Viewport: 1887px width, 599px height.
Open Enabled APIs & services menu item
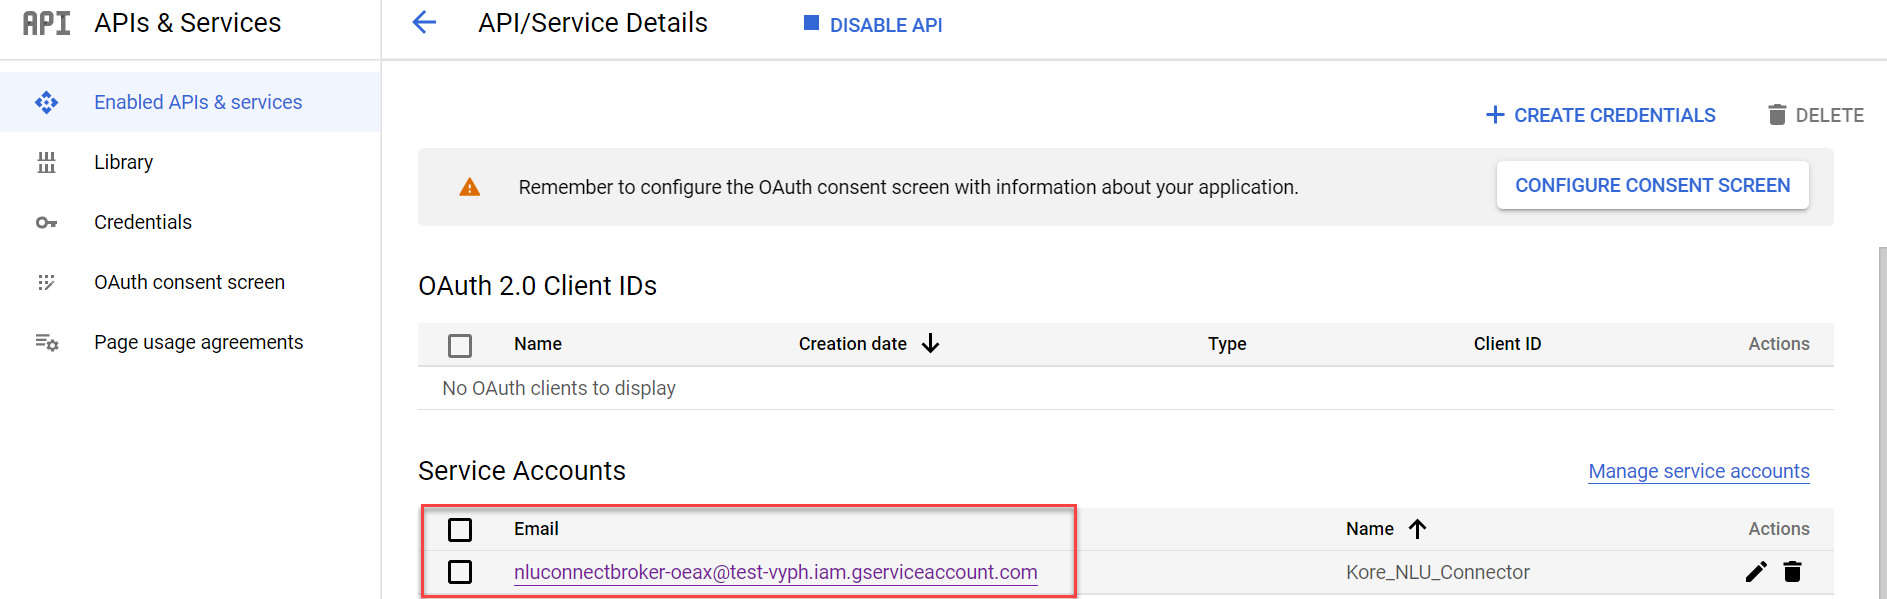(x=190, y=102)
